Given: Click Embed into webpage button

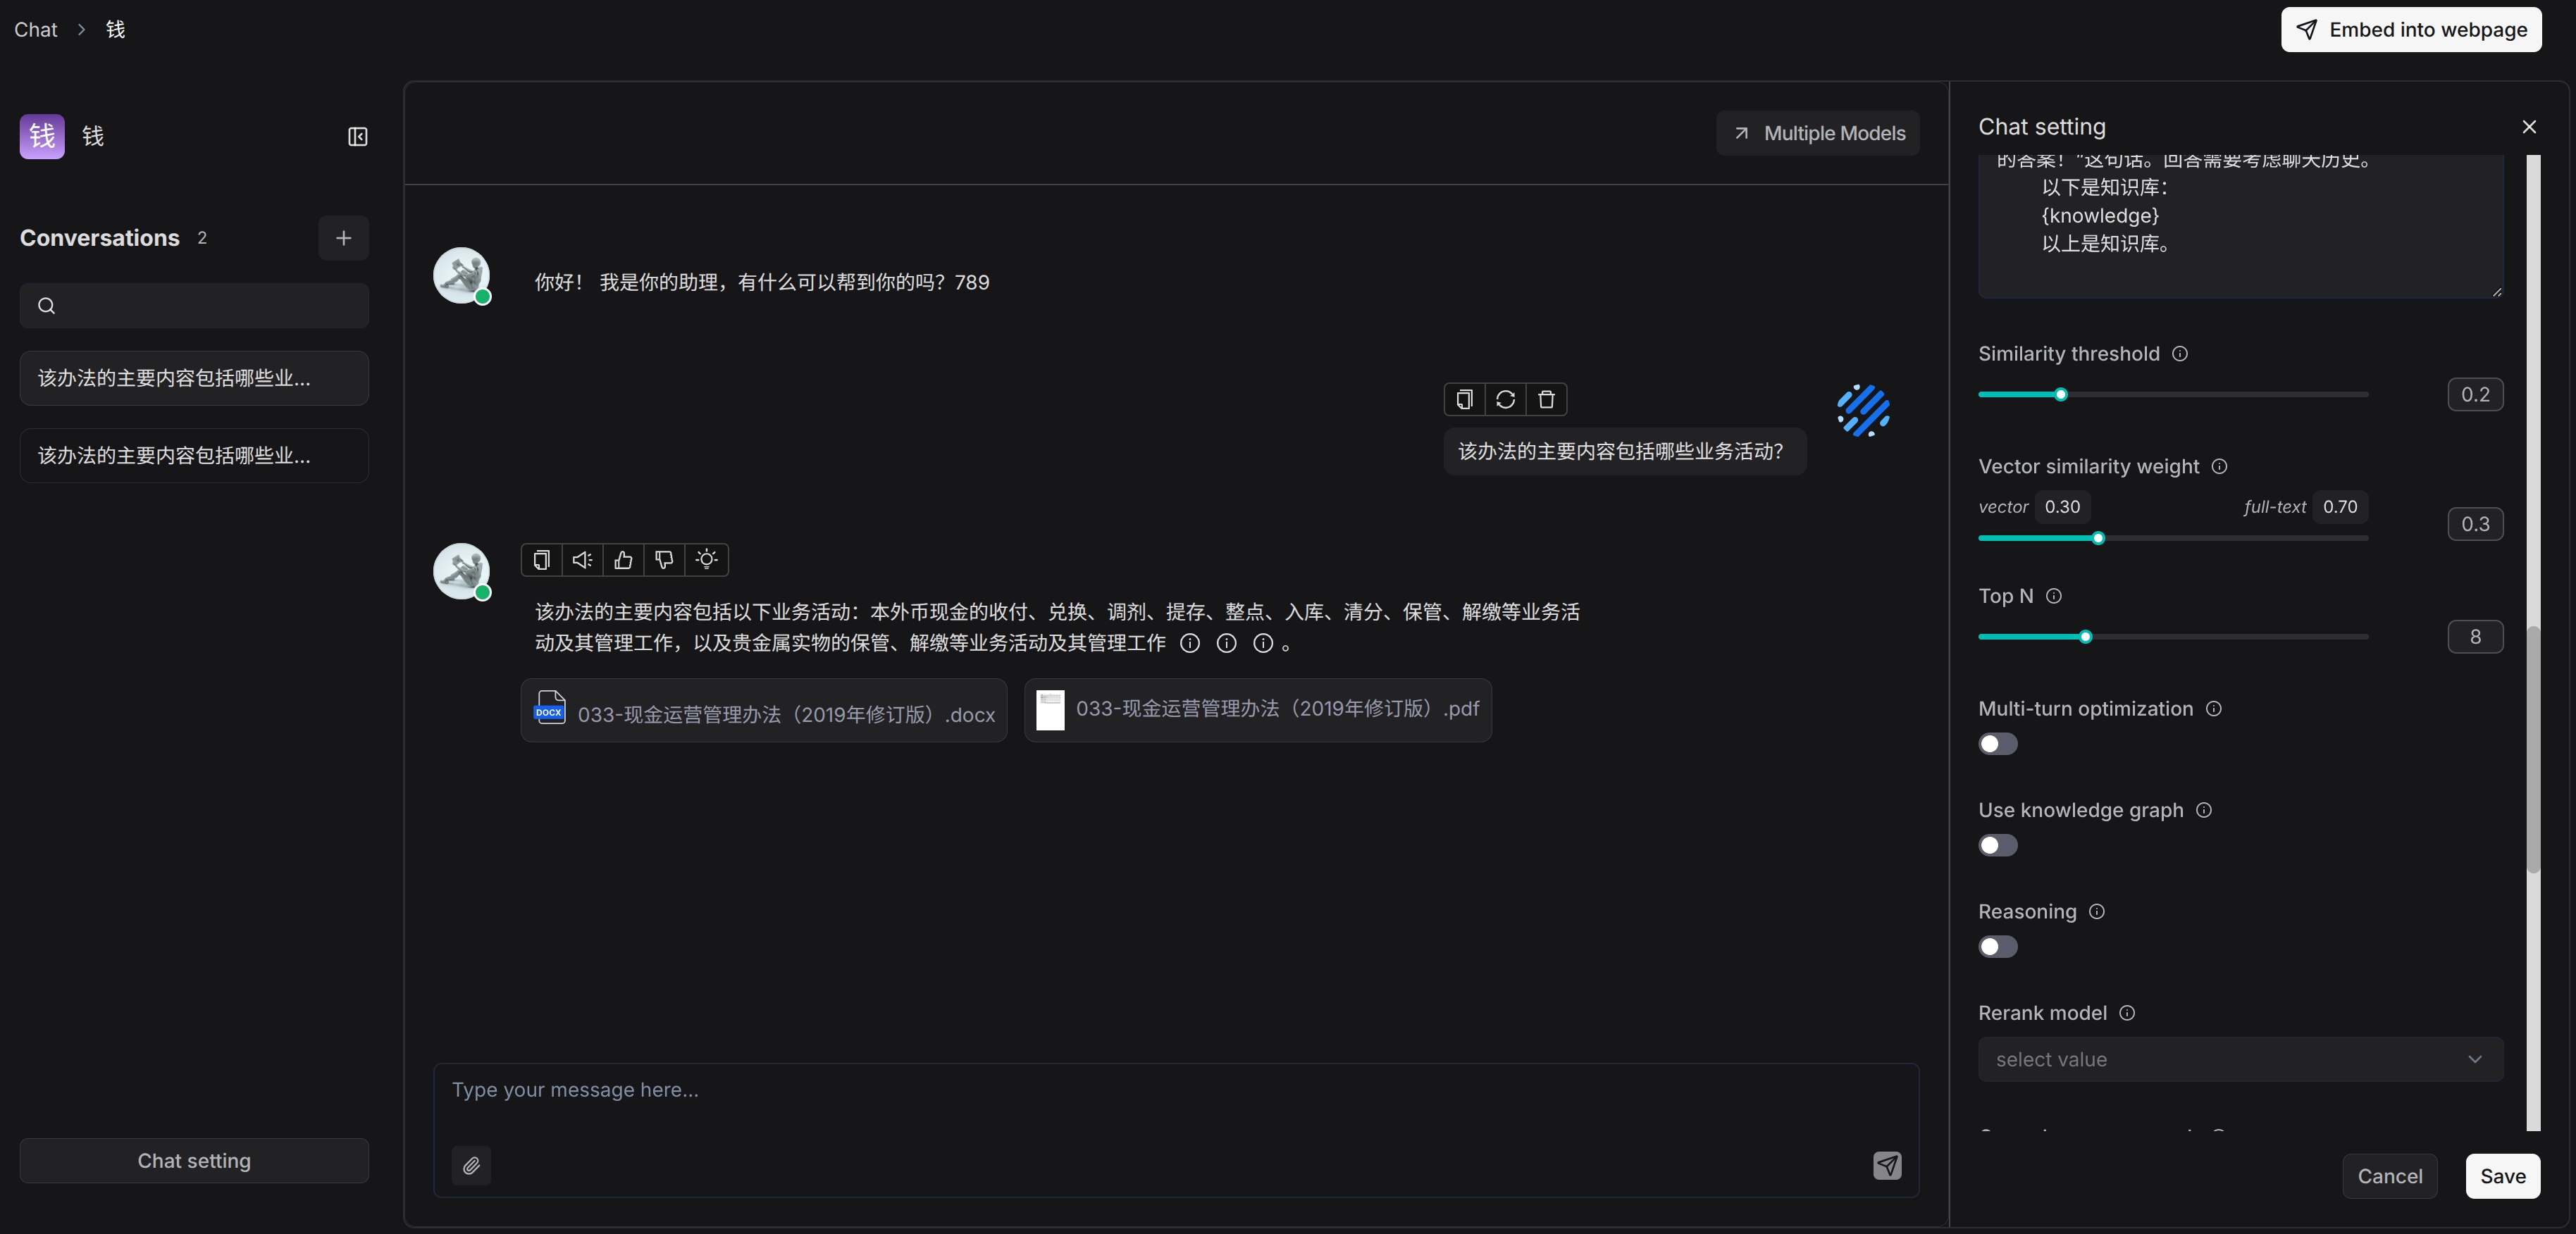Looking at the screenshot, I should (x=2410, y=30).
